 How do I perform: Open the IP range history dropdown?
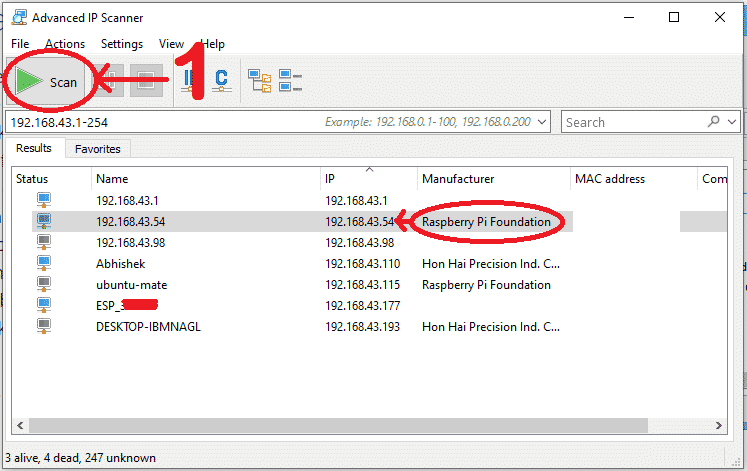click(542, 121)
